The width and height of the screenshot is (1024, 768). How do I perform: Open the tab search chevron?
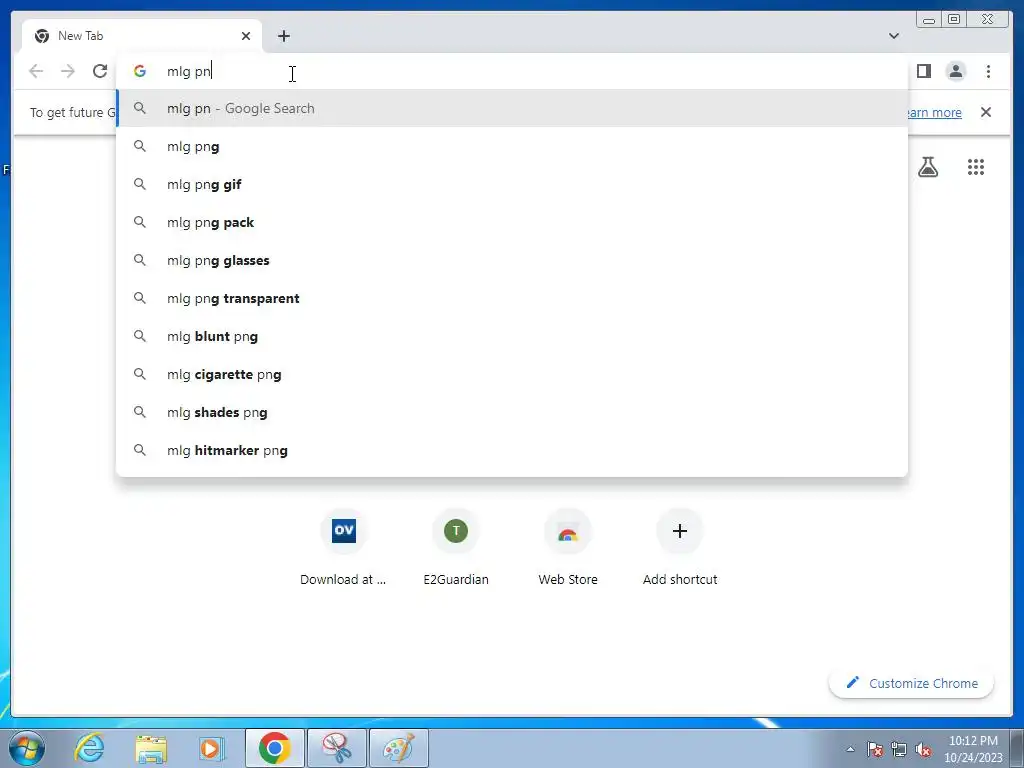click(x=894, y=36)
